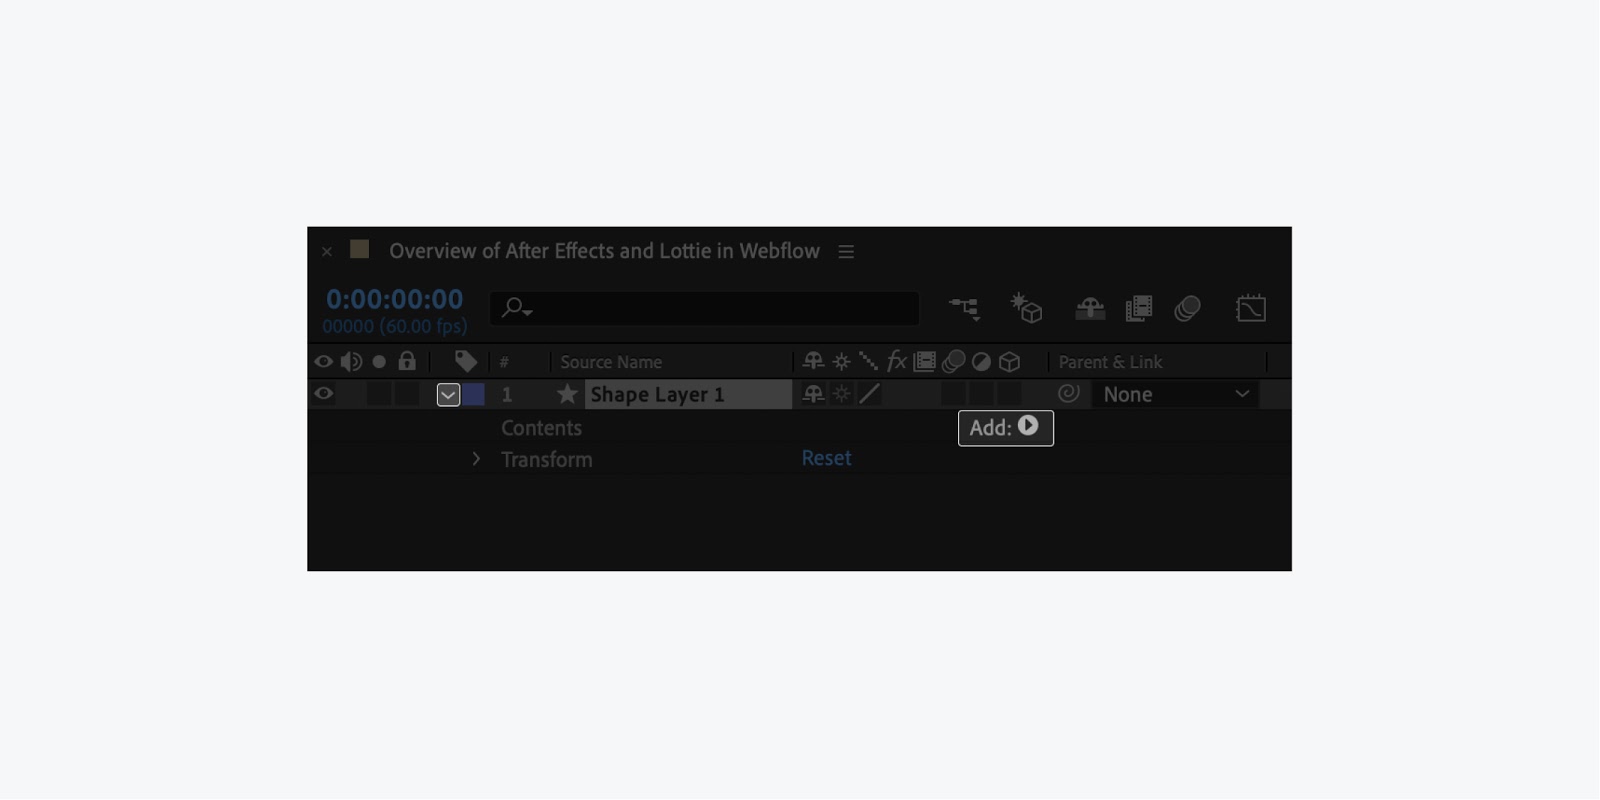
Task: Collapse the Shape Layer 1 disclosure arrow
Action: click(448, 395)
